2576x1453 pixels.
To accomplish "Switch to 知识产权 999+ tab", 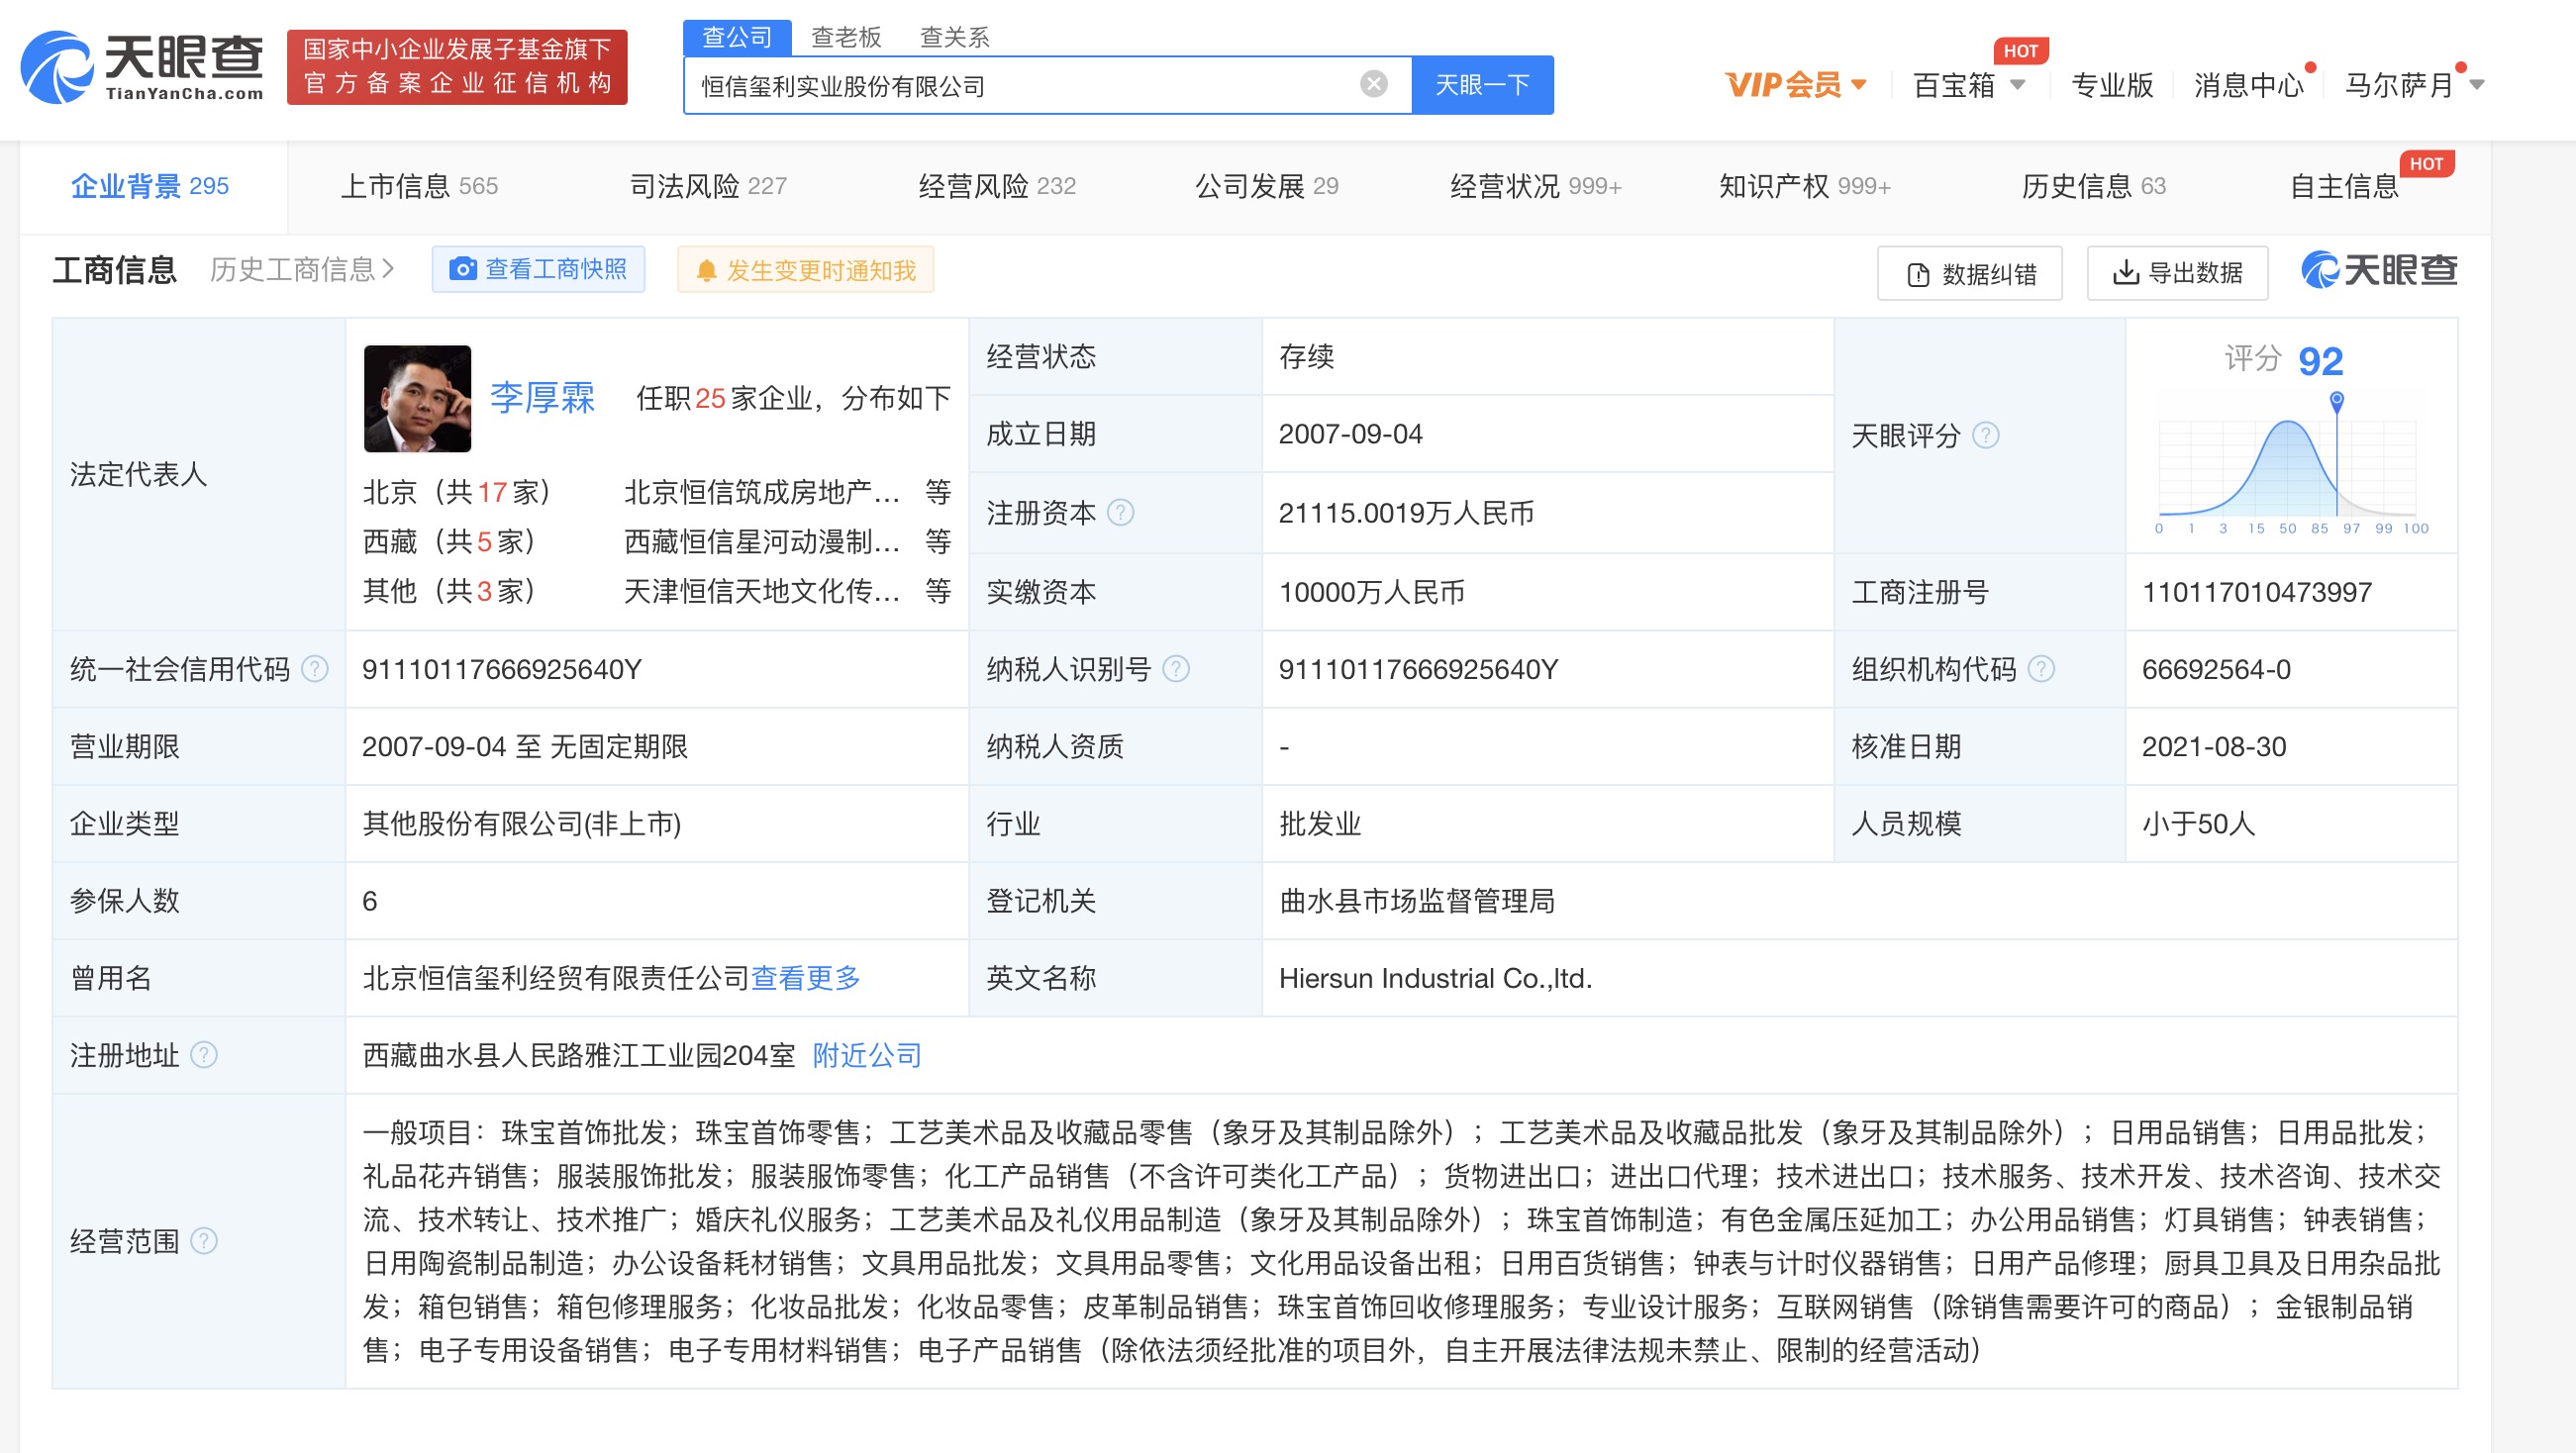I will 1805,186.
